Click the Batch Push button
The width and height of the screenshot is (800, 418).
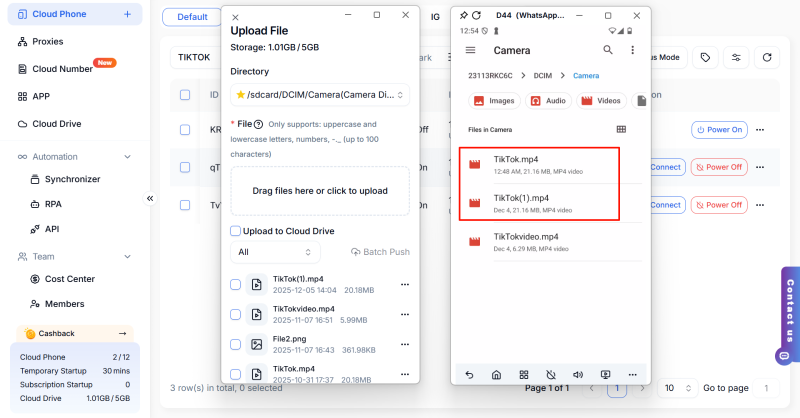point(380,252)
